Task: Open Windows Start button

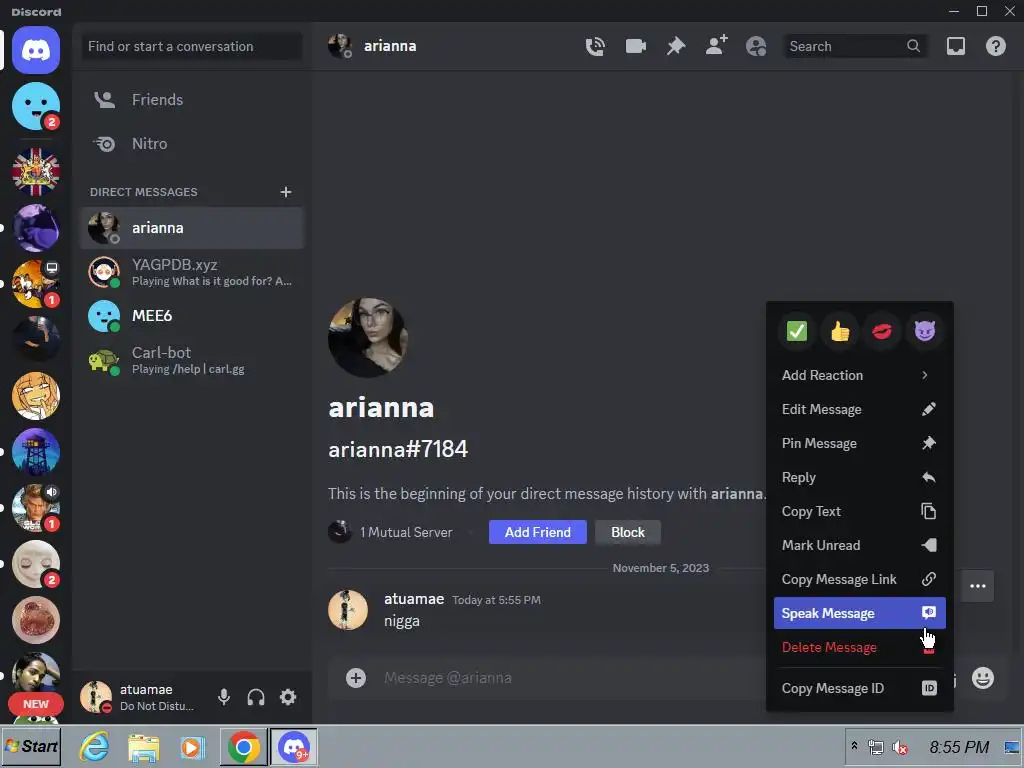Action: 31,746
